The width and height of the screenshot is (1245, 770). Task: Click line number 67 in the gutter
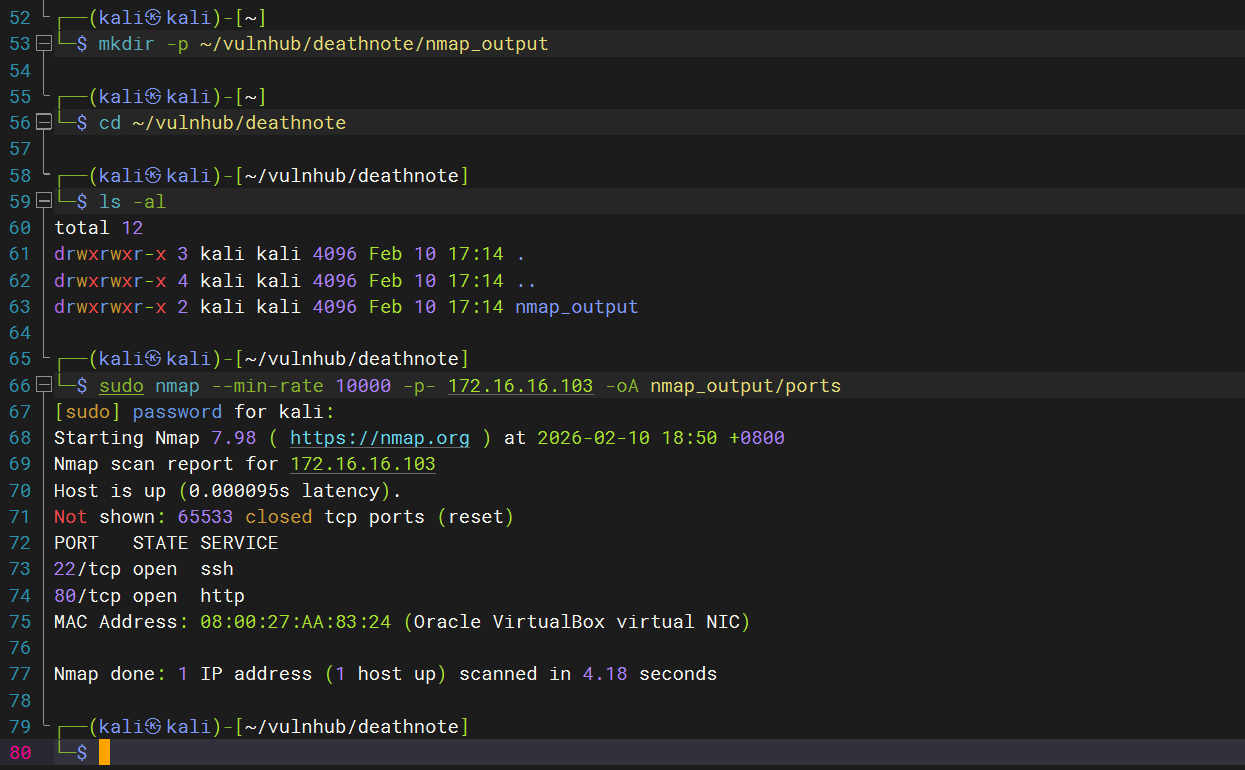[x=20, y=412]
